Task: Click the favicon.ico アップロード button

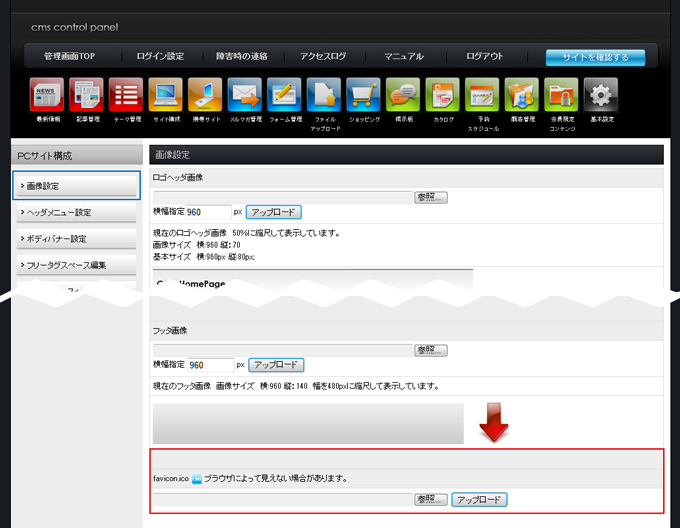Action: pos(479,499)
